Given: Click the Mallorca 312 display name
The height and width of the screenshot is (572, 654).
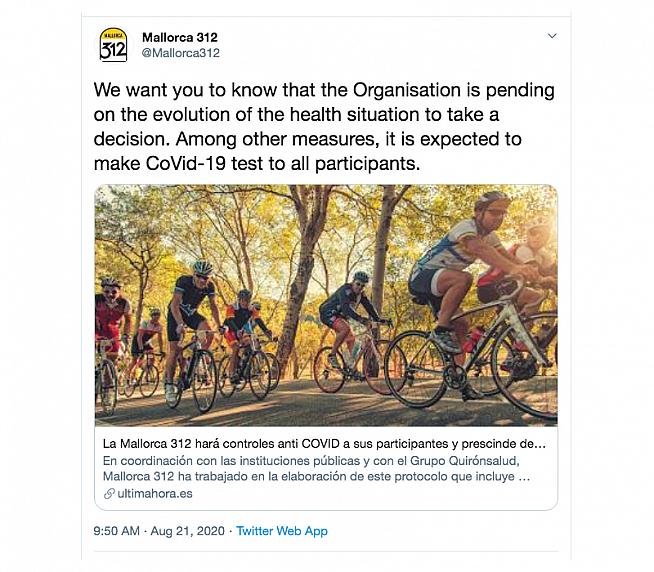Looking at the screenshot, I should pyautogui.click(x=180, y=37).
